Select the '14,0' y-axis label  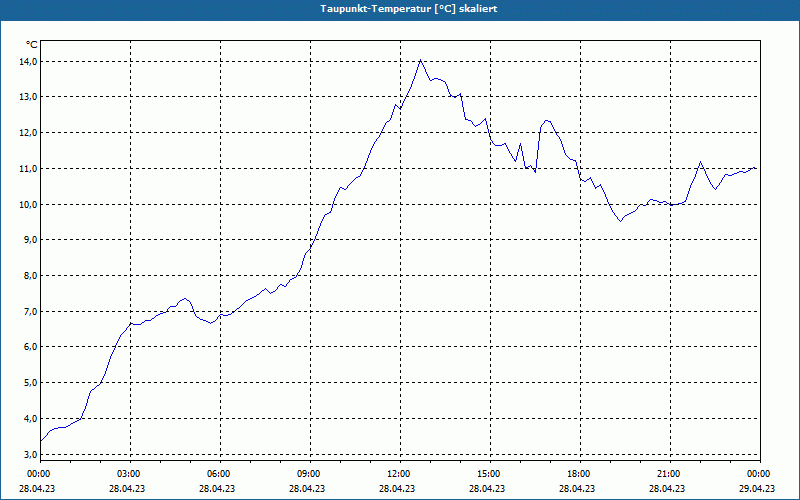(29, 62)
